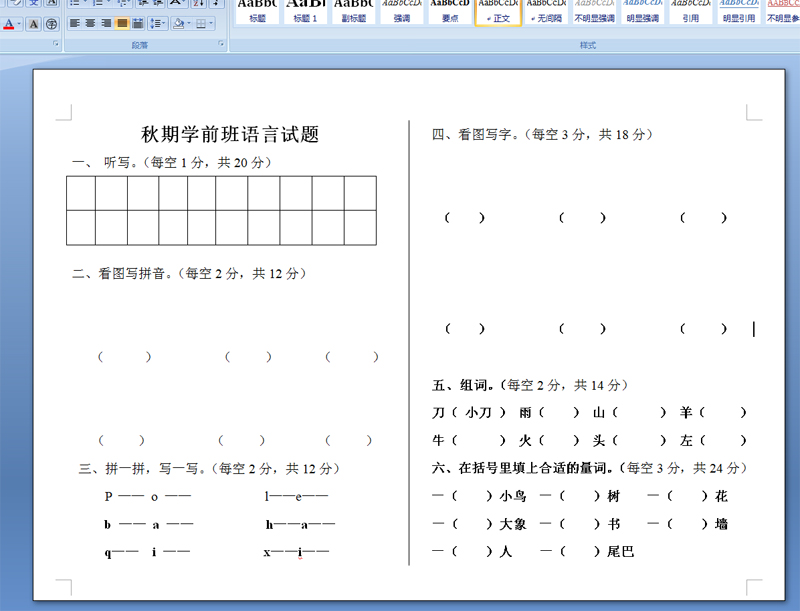
Task: Click the character 花 in section six
Action: coord(721,496)
